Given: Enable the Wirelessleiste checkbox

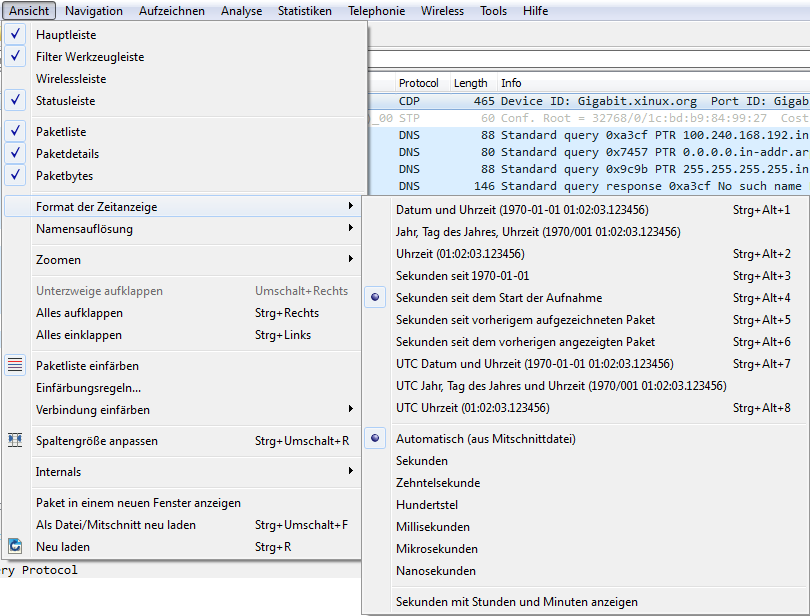Looking at the screenshot, I should pyautogui.click(x=14, y=78).
